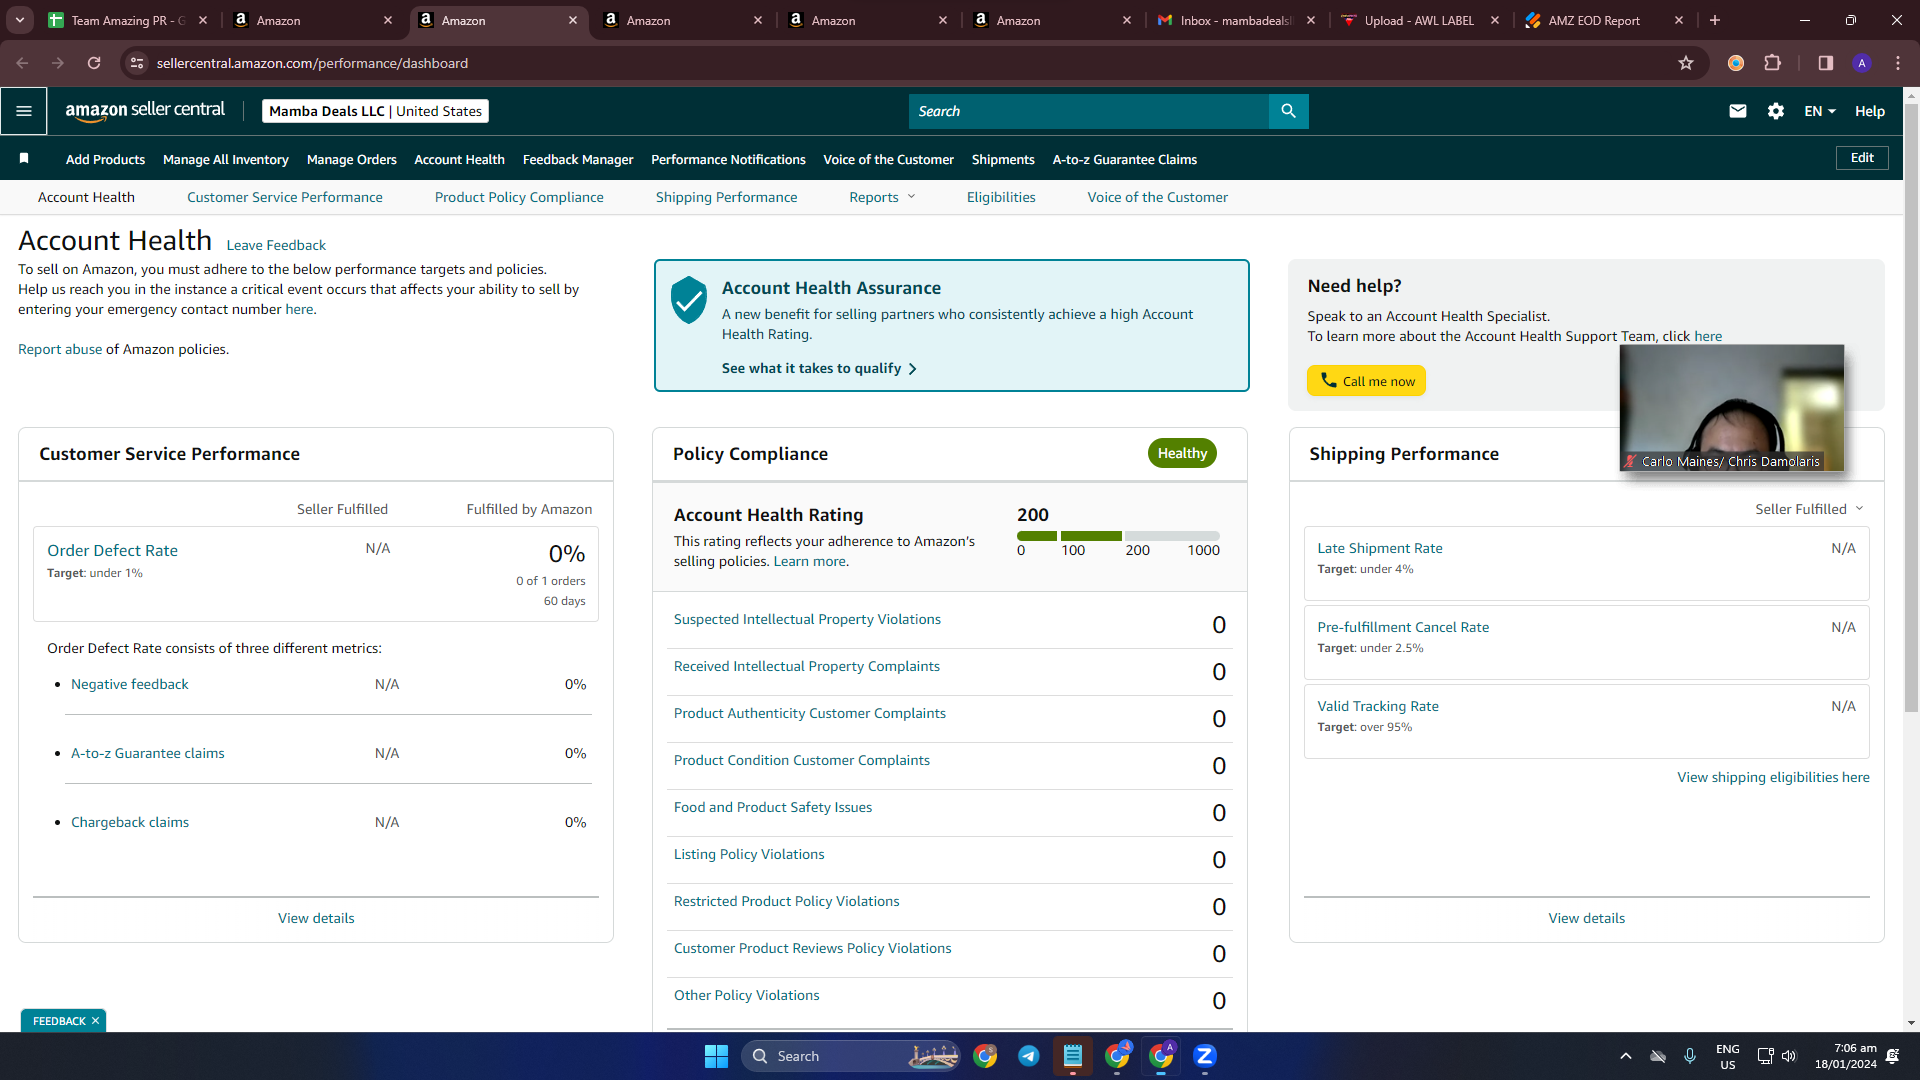
Task: Click the Seller Central search field
Action: coord(1089,111)
